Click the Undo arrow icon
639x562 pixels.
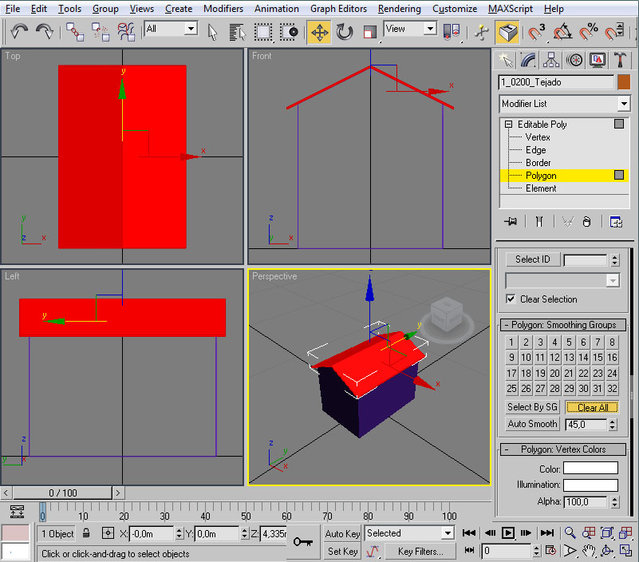19,31
